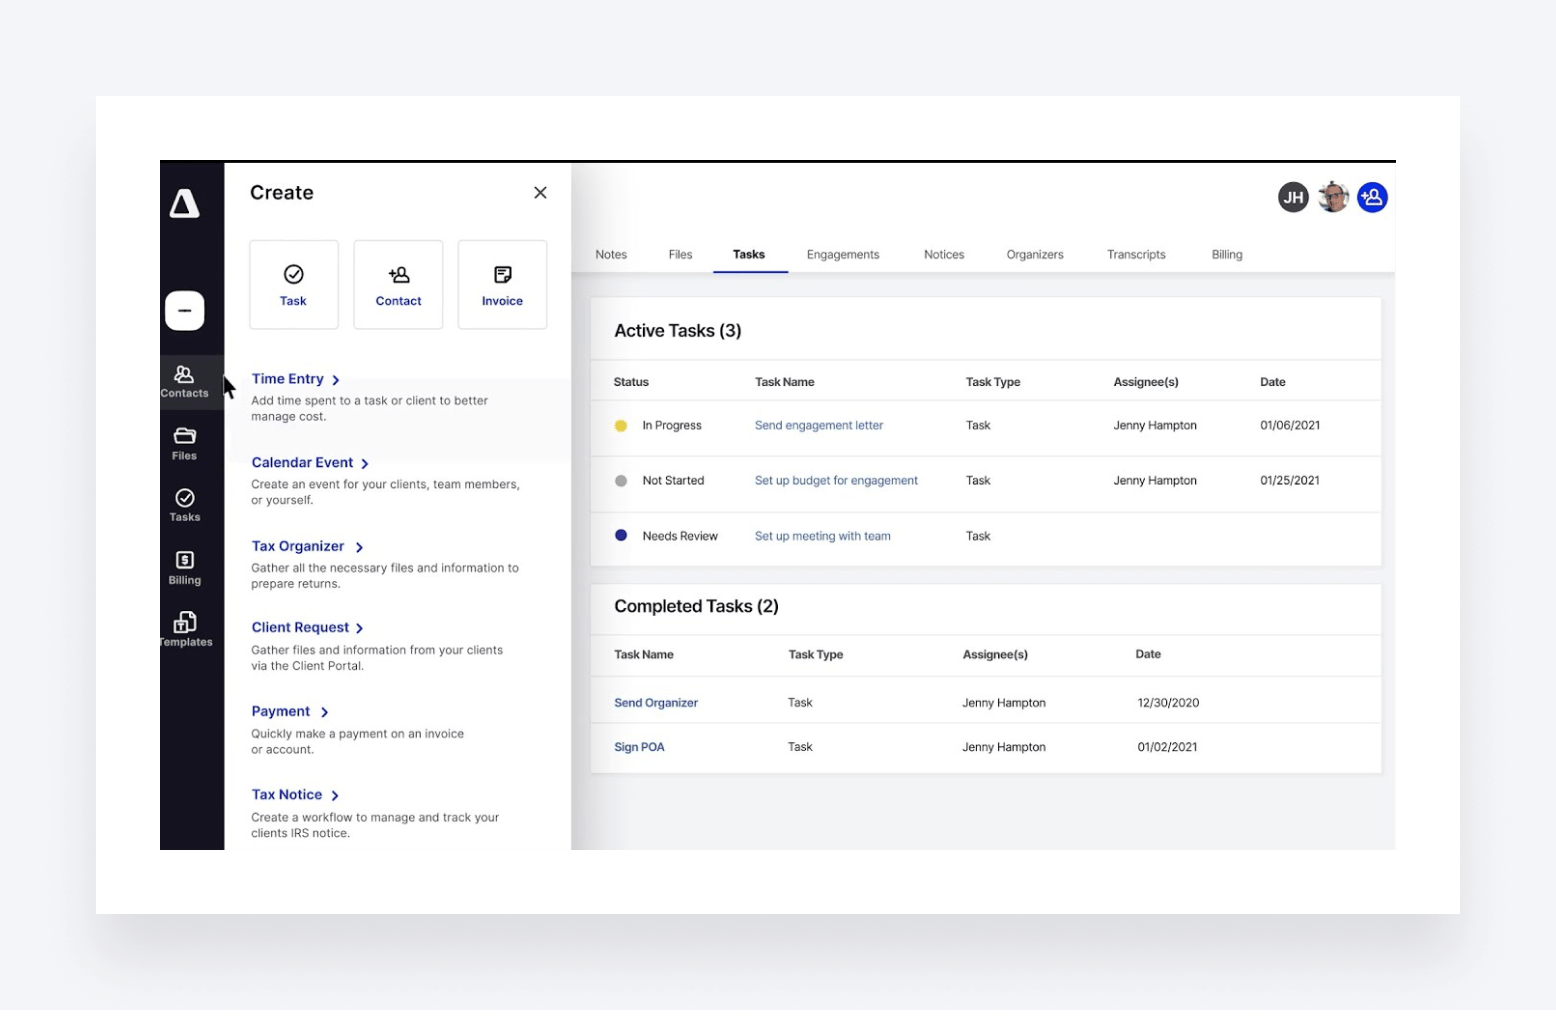Image resolution: width=1556 pixels, height=1022 pixels.
Task: Click Needs Review status text
Action: point(680,537)
